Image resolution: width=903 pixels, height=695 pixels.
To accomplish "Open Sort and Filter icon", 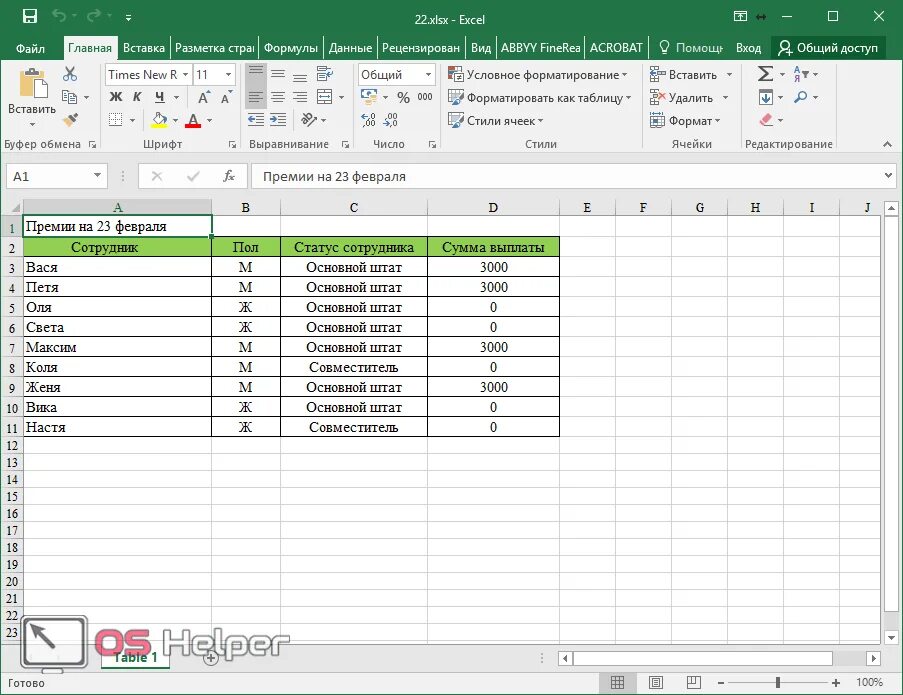I will [x=801, y=74].
